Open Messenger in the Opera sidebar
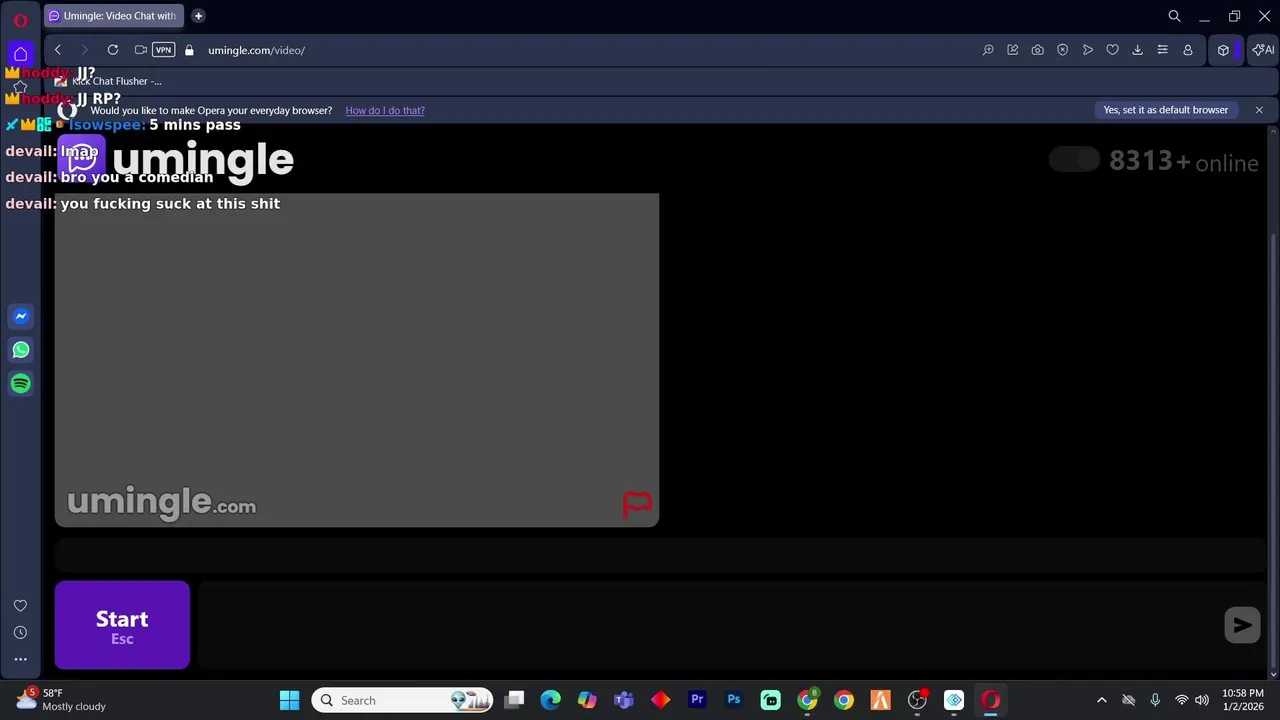This screenshot has height=720, width=1280. click(21, 316)
